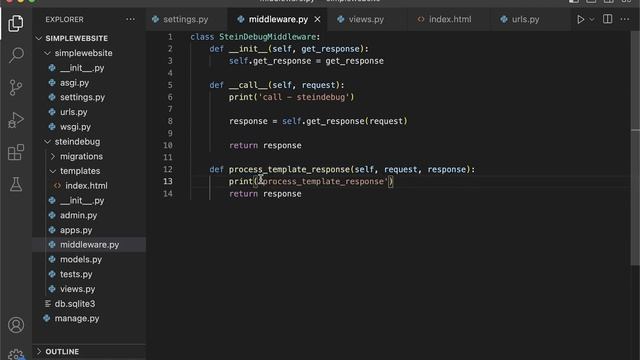Click the file icon beside db.sqlite3

[x=47, y=304]
